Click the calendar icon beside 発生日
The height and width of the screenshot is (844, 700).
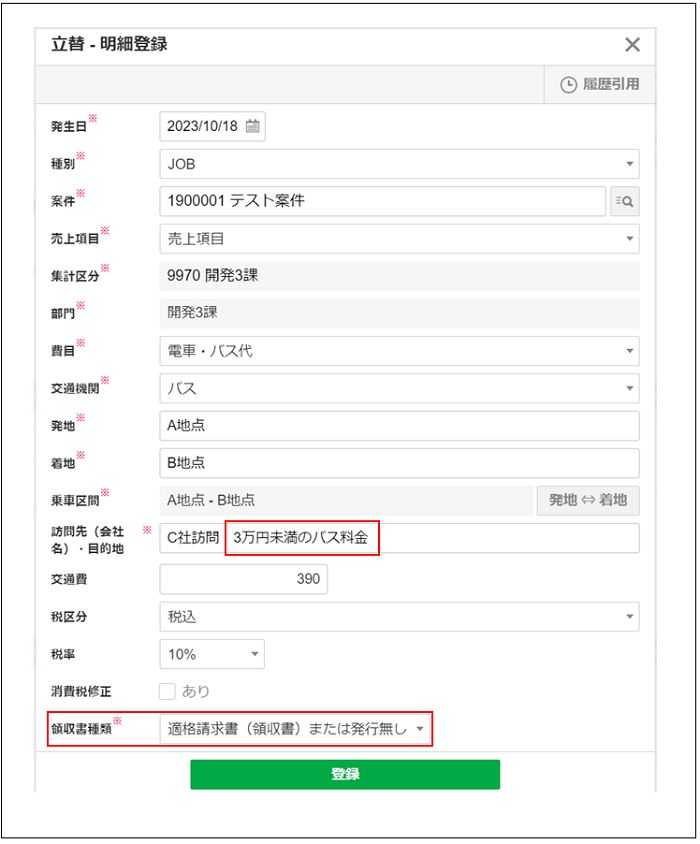point(253,126)
